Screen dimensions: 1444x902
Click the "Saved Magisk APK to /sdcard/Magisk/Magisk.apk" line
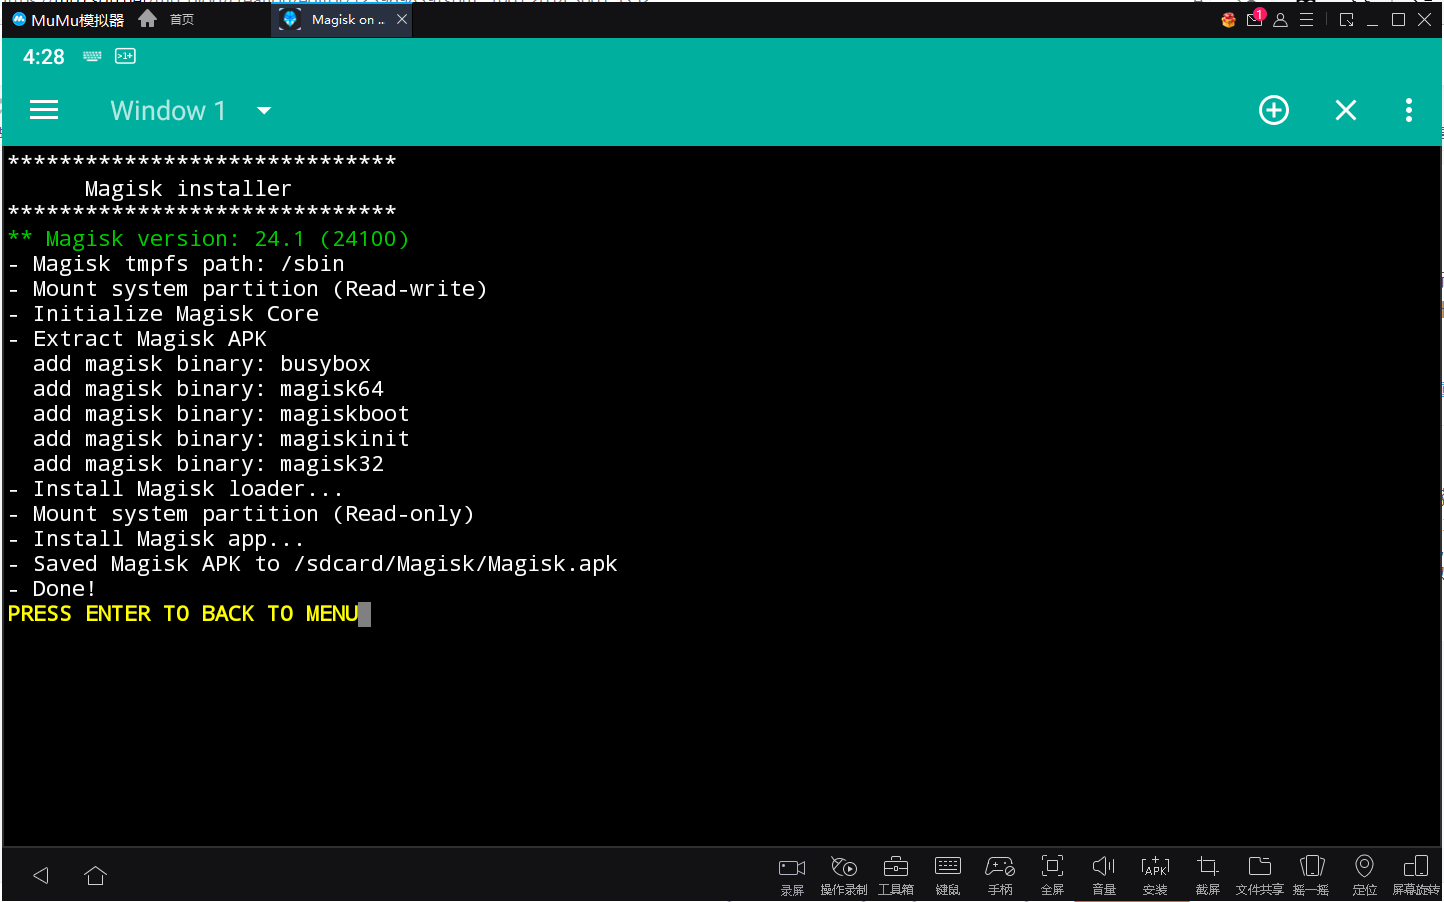pos(313,564)
